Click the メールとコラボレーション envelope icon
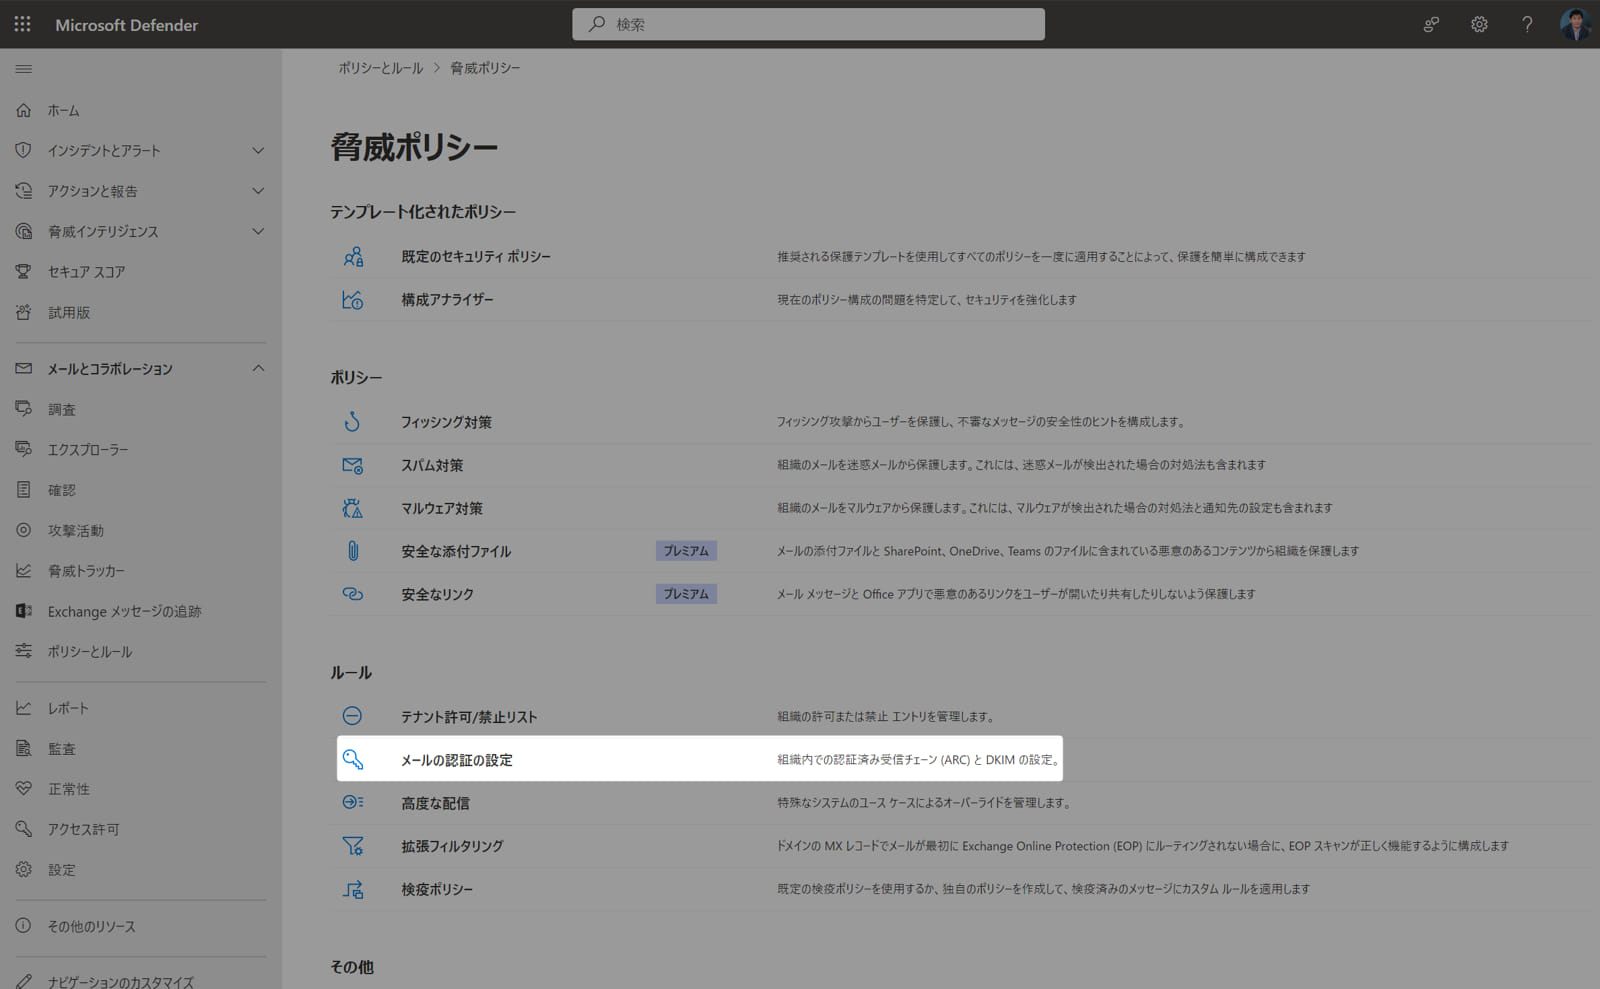Image resolution: width=1600 pixels, height=989 pixels. click(24, 368)
